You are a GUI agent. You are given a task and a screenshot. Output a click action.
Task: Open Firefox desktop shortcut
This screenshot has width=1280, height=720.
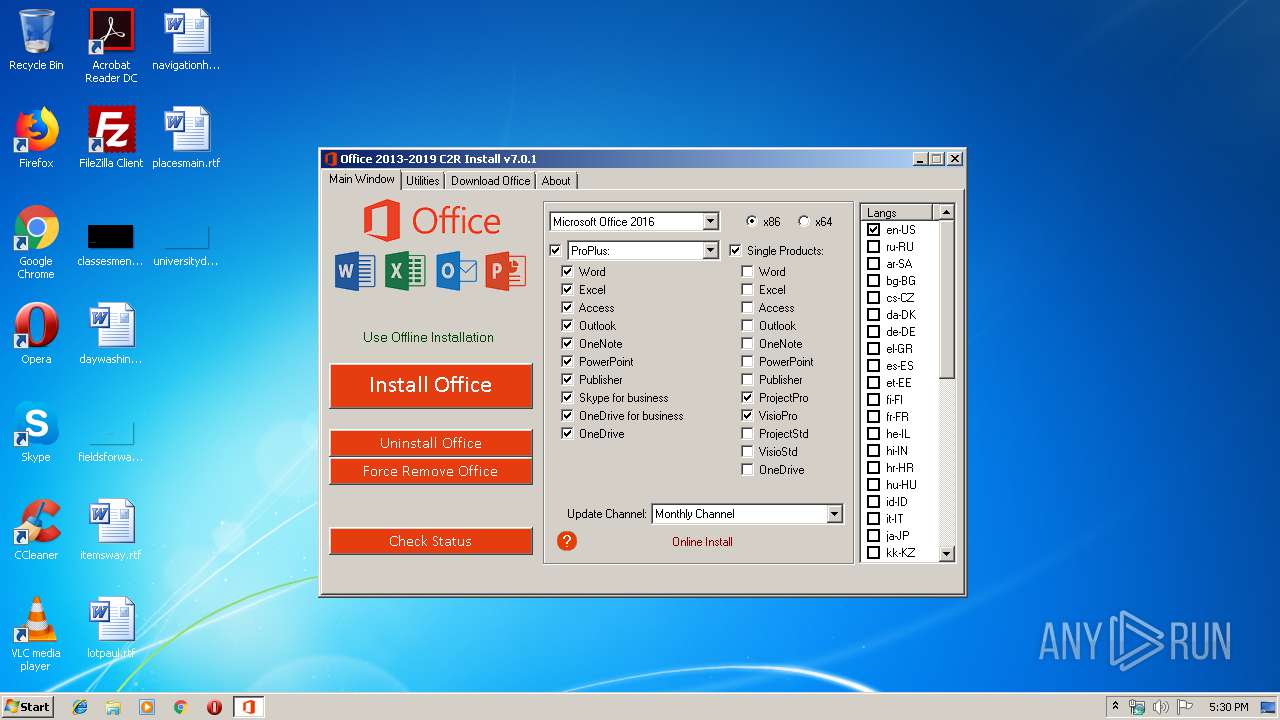[36, 138]
